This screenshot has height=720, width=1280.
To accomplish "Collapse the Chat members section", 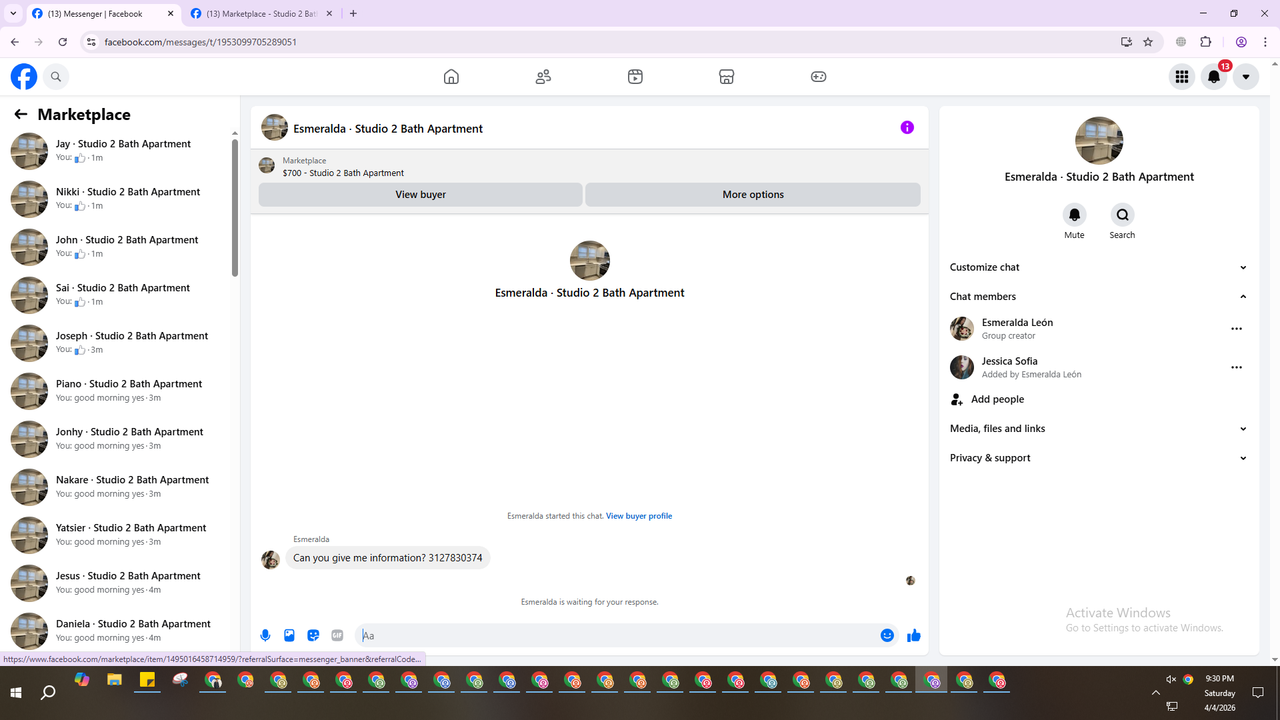I will pos(1098,296).
